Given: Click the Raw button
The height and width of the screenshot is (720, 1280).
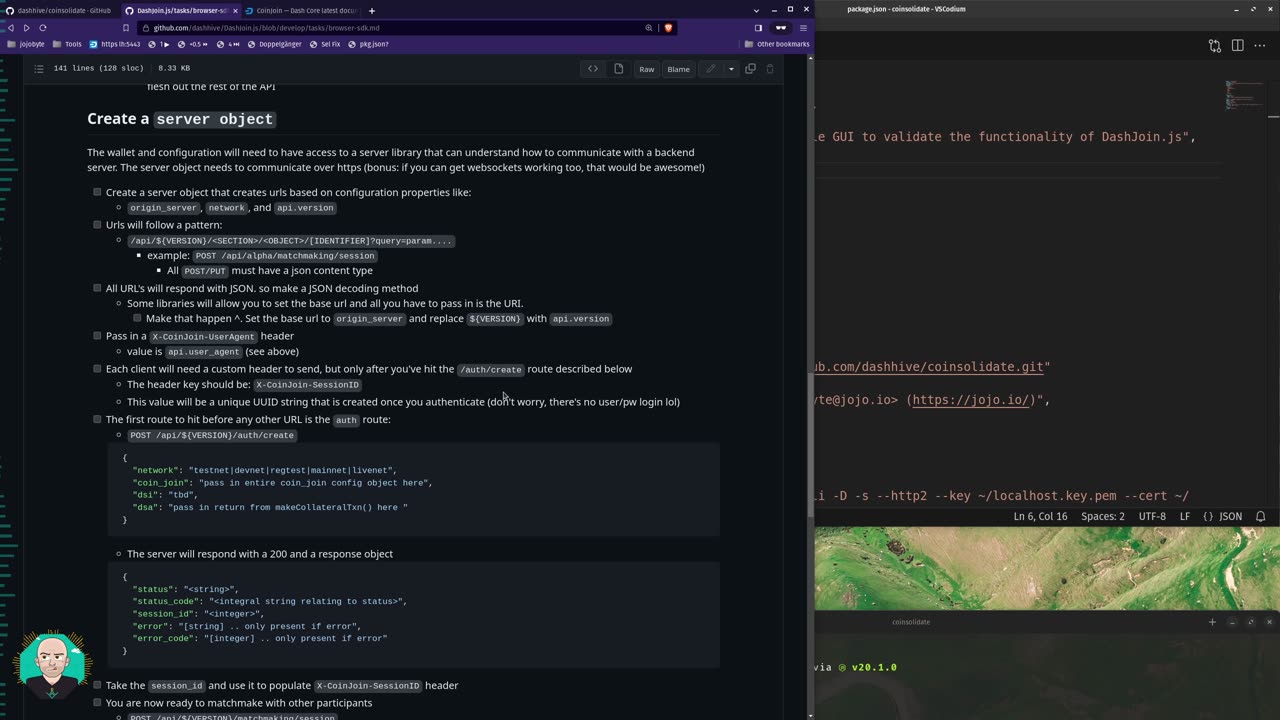Looking at the screenshot, I should coord(647,69).
